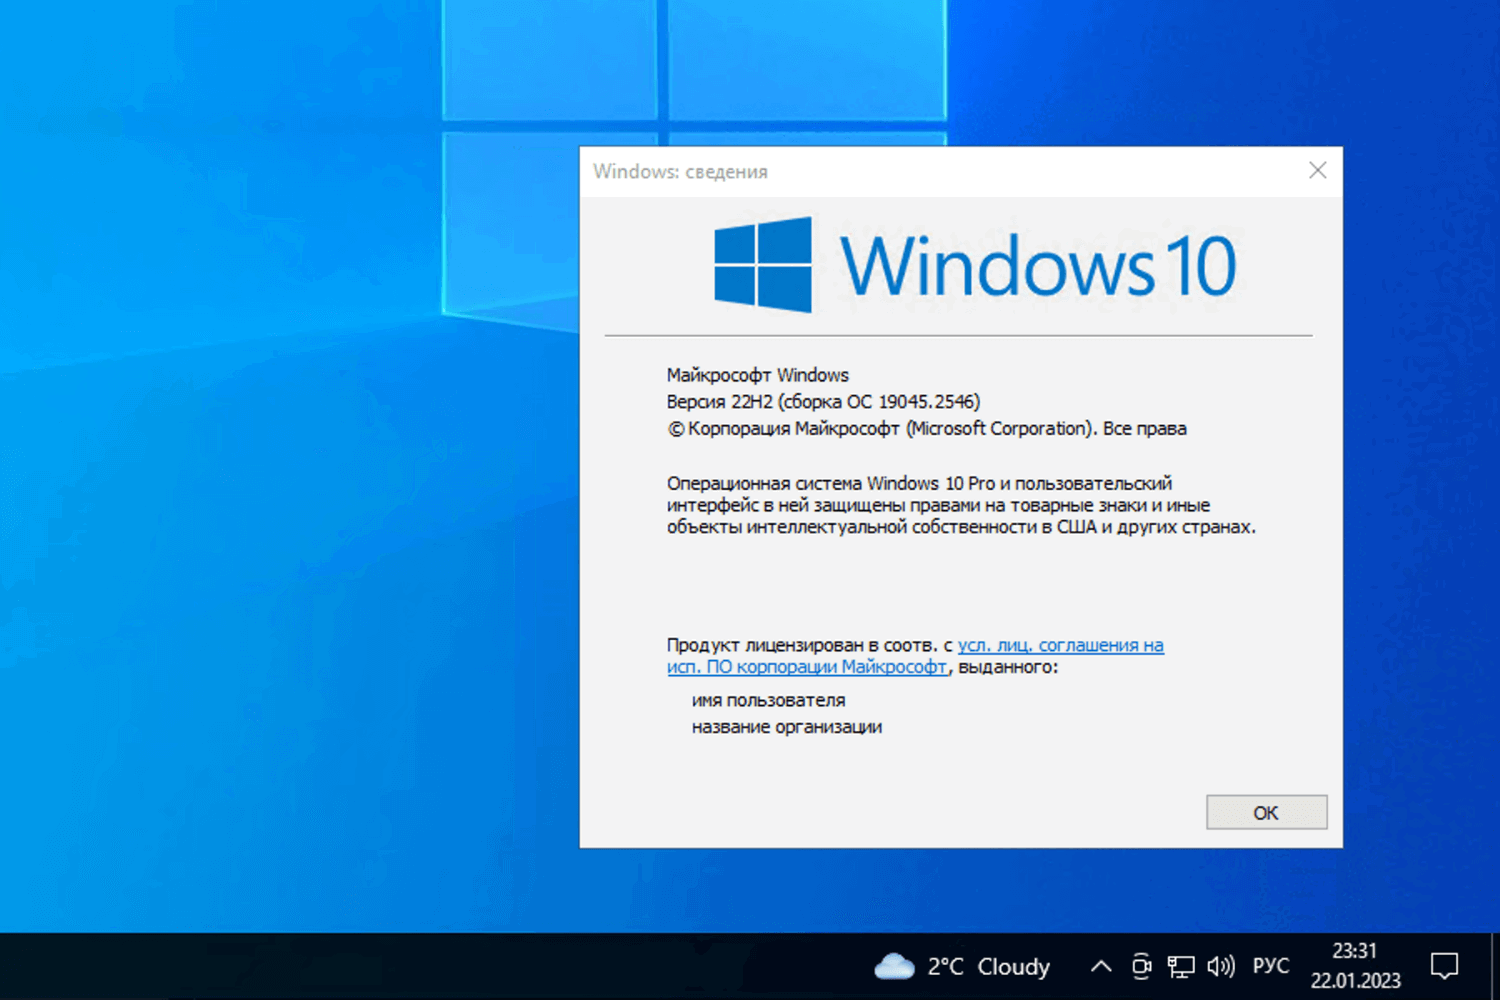The height and width of the screenshot is (1000, 1500).
Task: Switch input language via РУС indicator
Action: (1270, 966)
